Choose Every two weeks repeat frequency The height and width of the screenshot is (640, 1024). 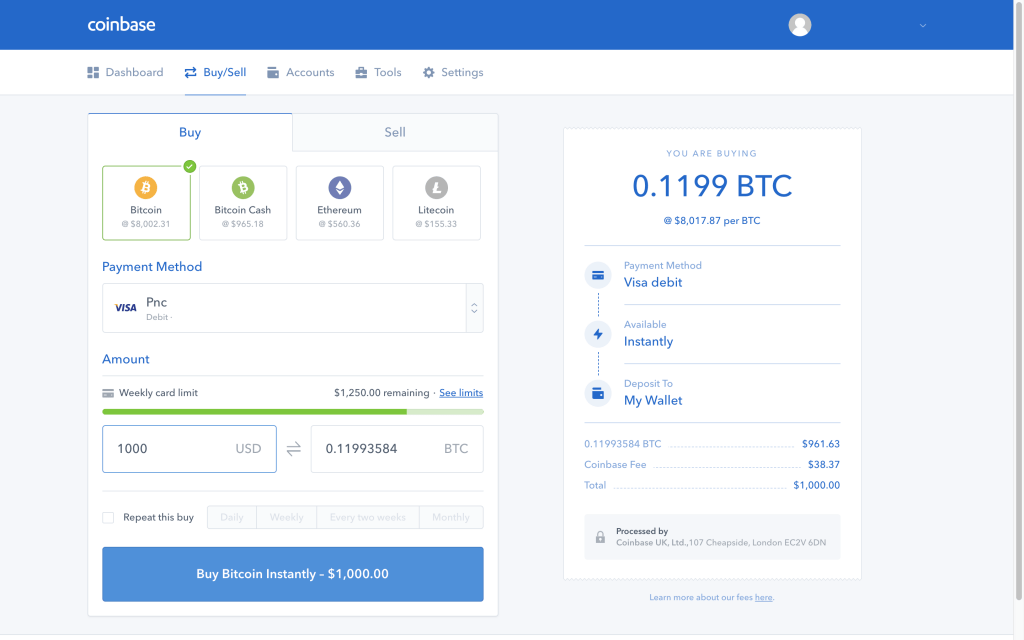click(x=368, y=517)
